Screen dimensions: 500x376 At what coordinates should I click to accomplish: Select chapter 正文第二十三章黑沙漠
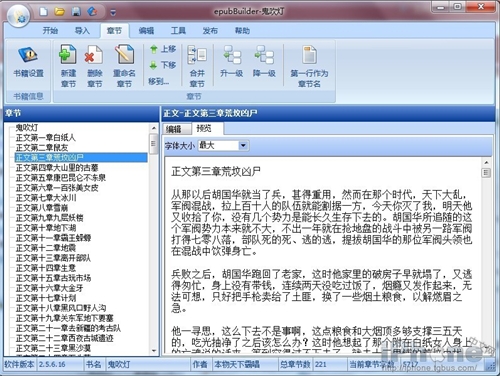pyautogui.click(x=53, y=348)
